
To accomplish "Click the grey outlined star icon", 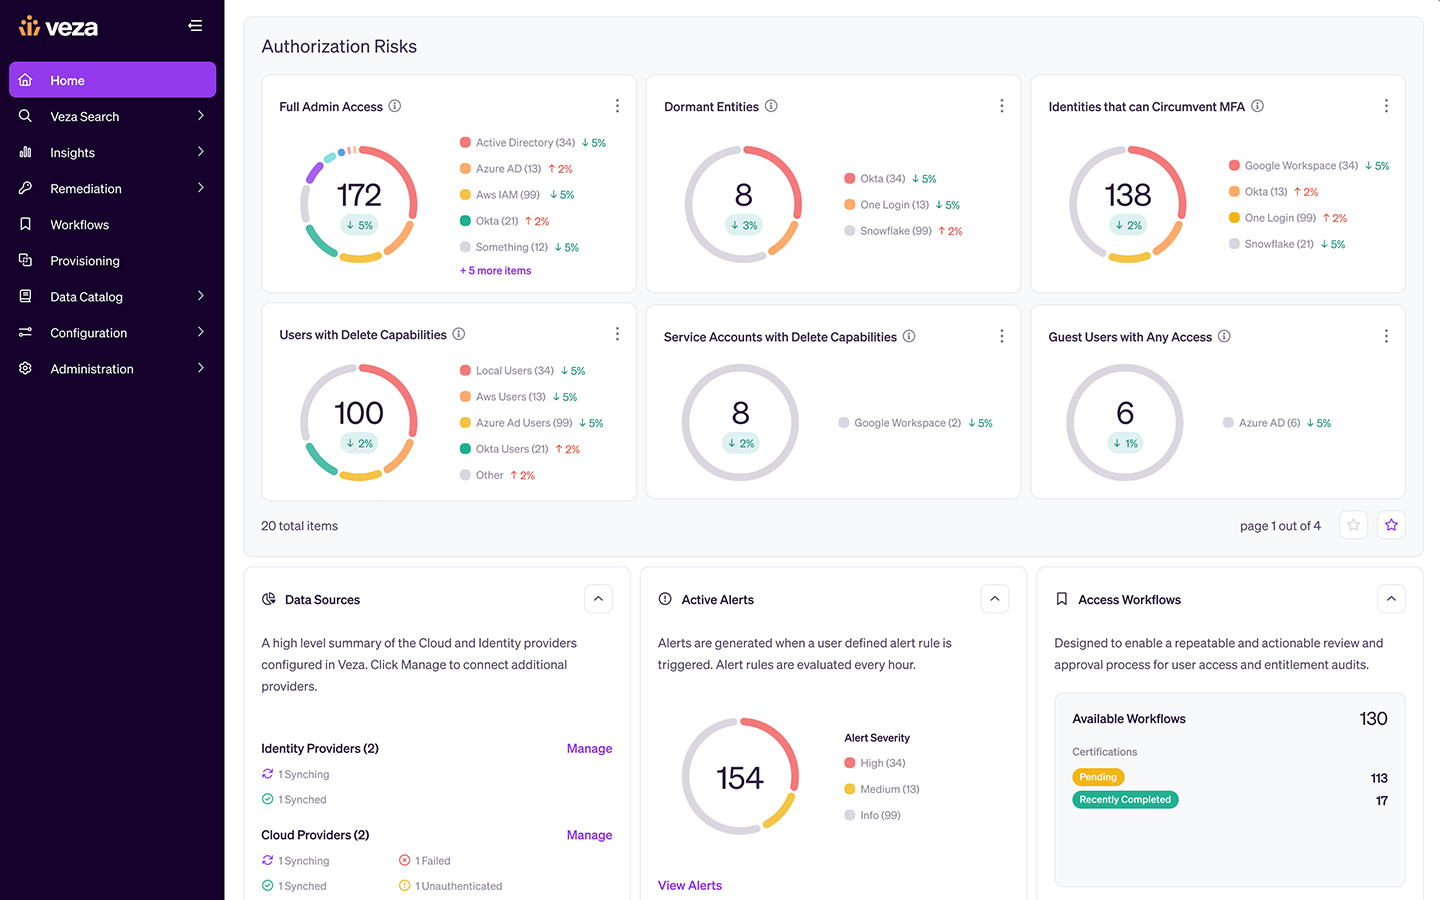I will (x=1353, y=525).
